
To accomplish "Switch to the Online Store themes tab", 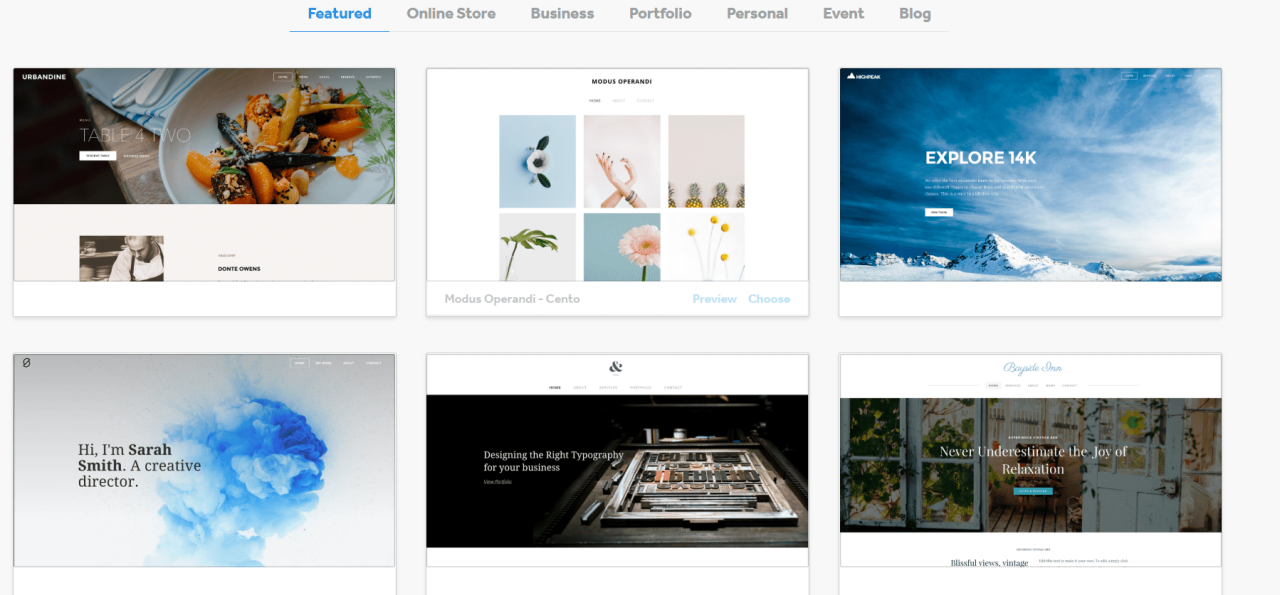I will pos(451,13).
